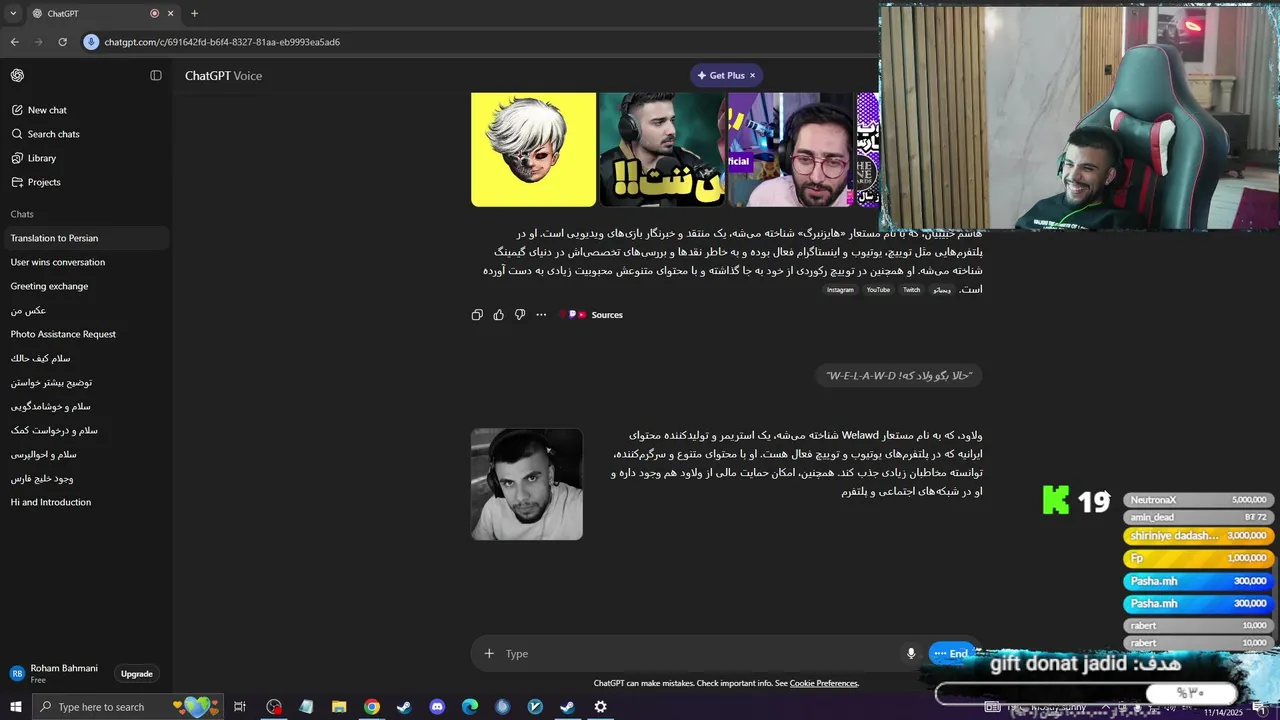Open the Cookie Preferences link
The height and width of the screenshot is (720, 1280).
click(x=823, y=683)
